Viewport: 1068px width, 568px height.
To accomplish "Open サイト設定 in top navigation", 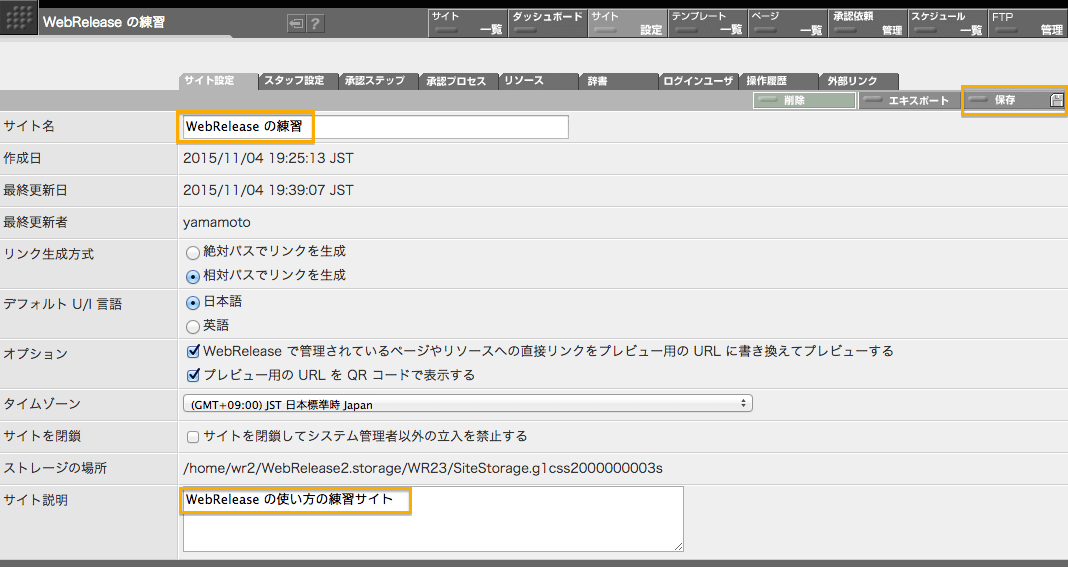I will (x=627, y=23).
